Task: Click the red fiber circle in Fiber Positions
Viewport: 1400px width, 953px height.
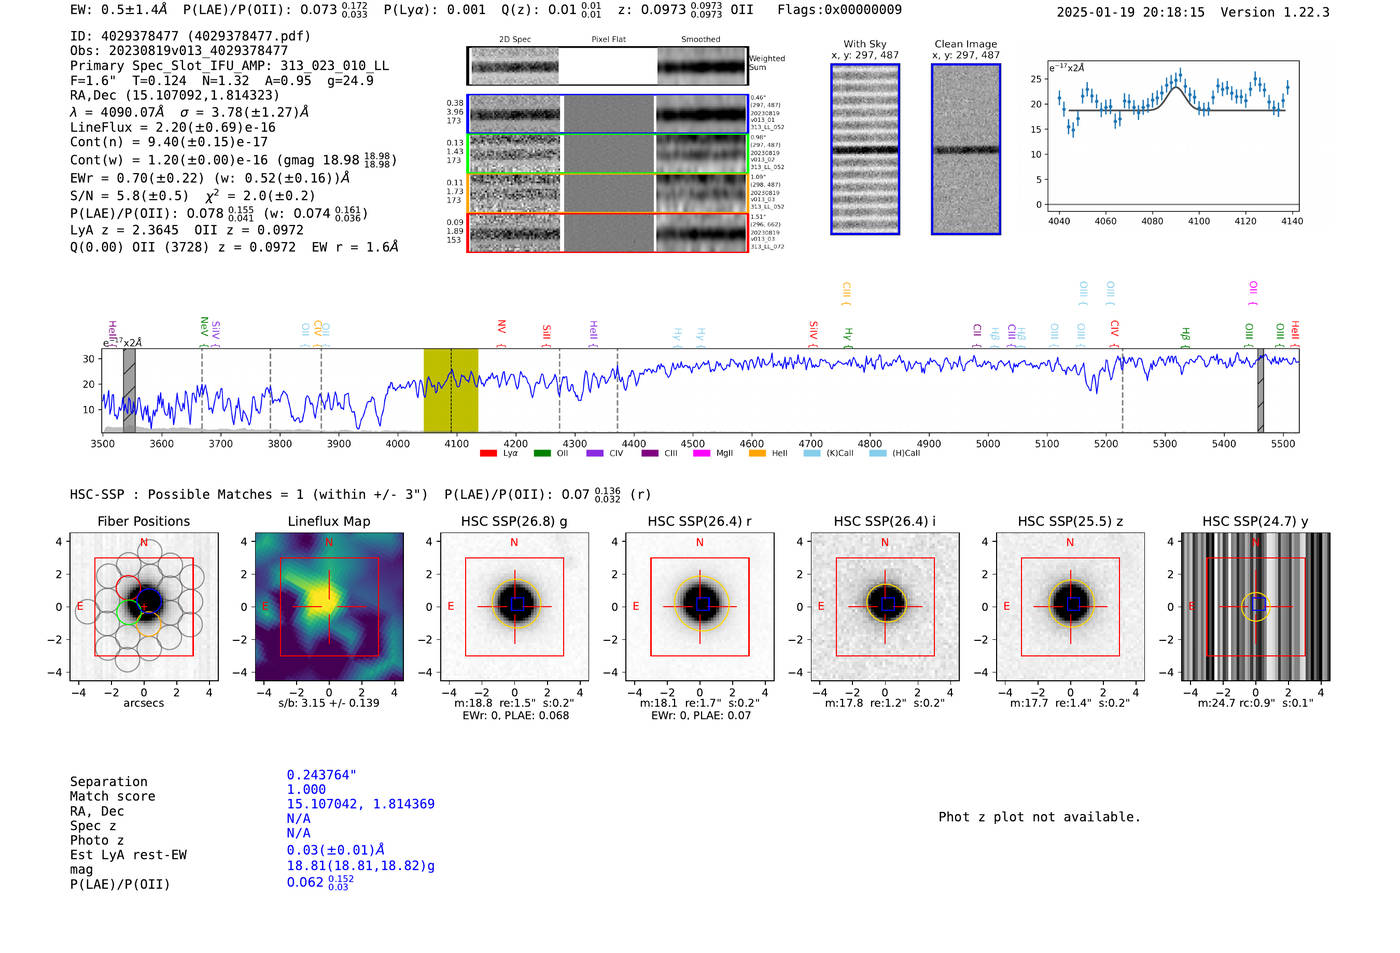Action: (x=128, y=588)
